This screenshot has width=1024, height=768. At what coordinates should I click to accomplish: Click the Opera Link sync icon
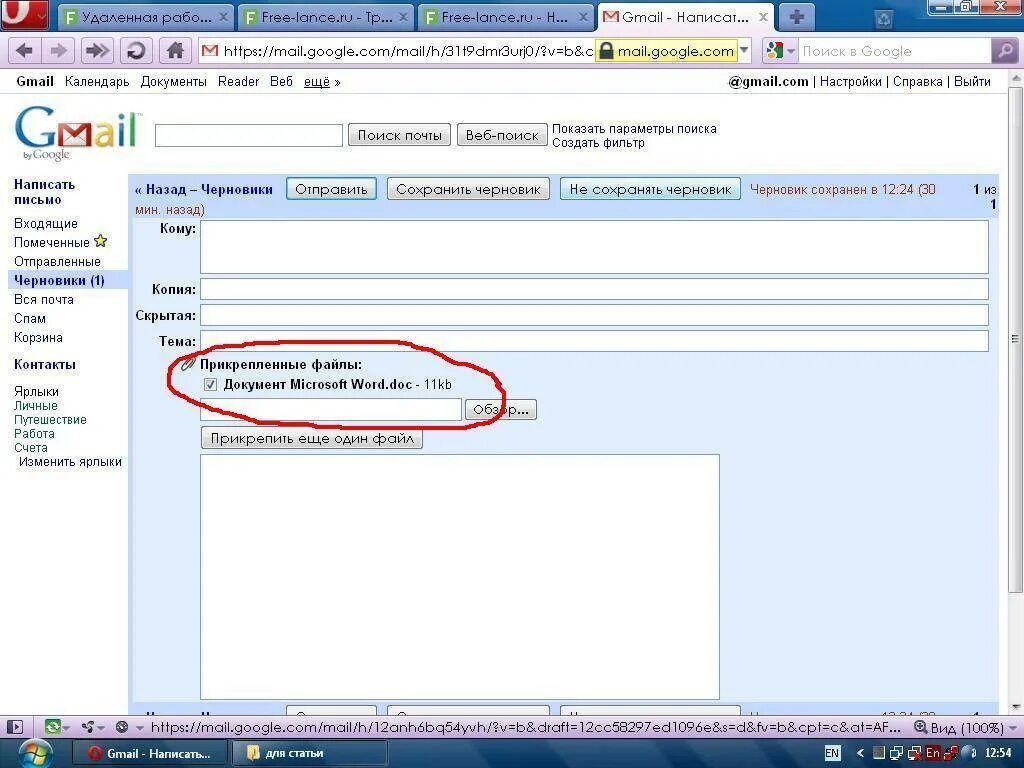coord(52,726)
